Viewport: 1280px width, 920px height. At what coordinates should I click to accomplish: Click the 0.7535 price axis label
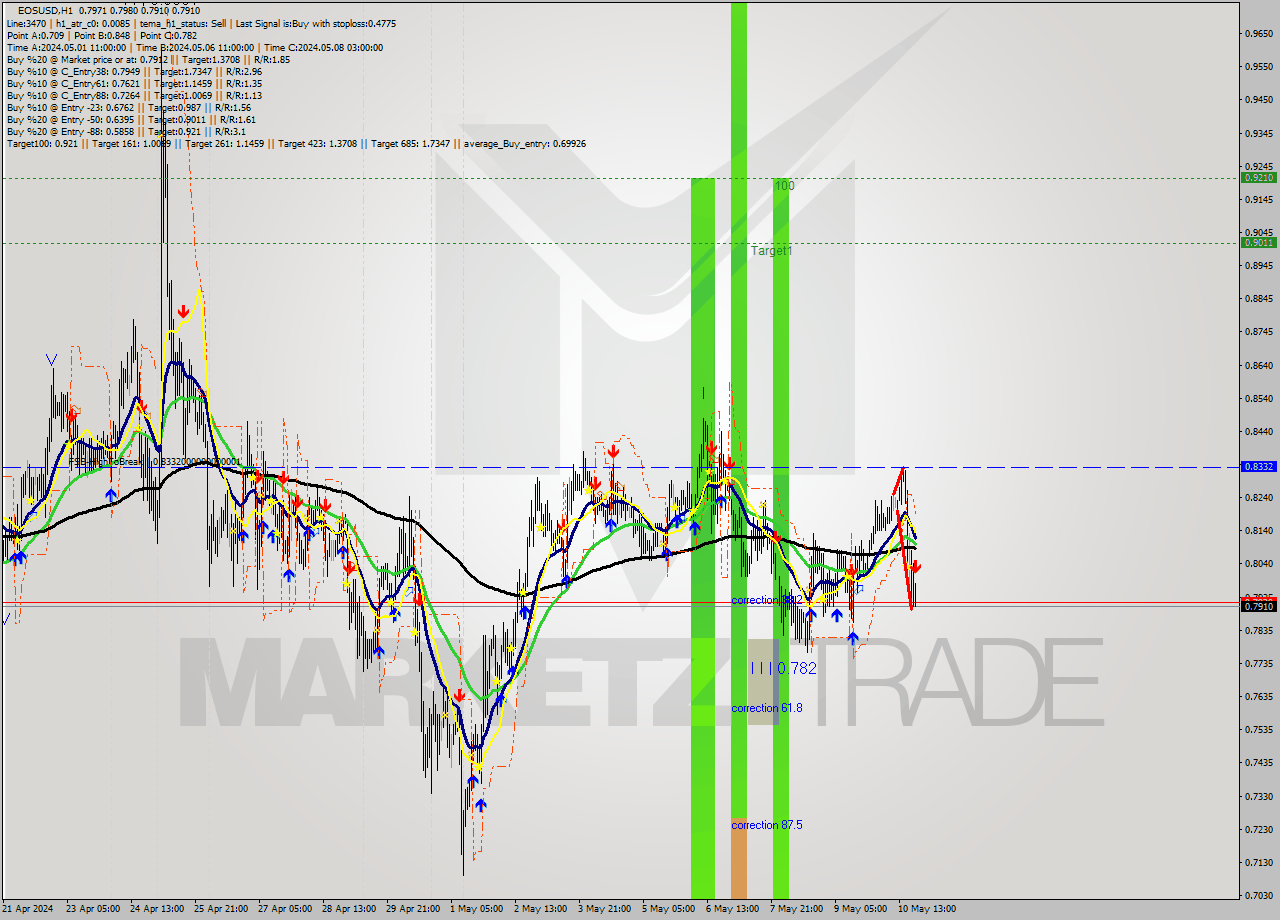(1258, 730)
